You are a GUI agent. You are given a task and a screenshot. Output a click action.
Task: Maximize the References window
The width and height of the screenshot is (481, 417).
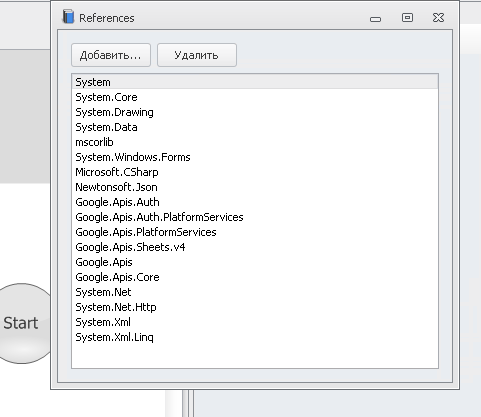(x=407, y=17)
